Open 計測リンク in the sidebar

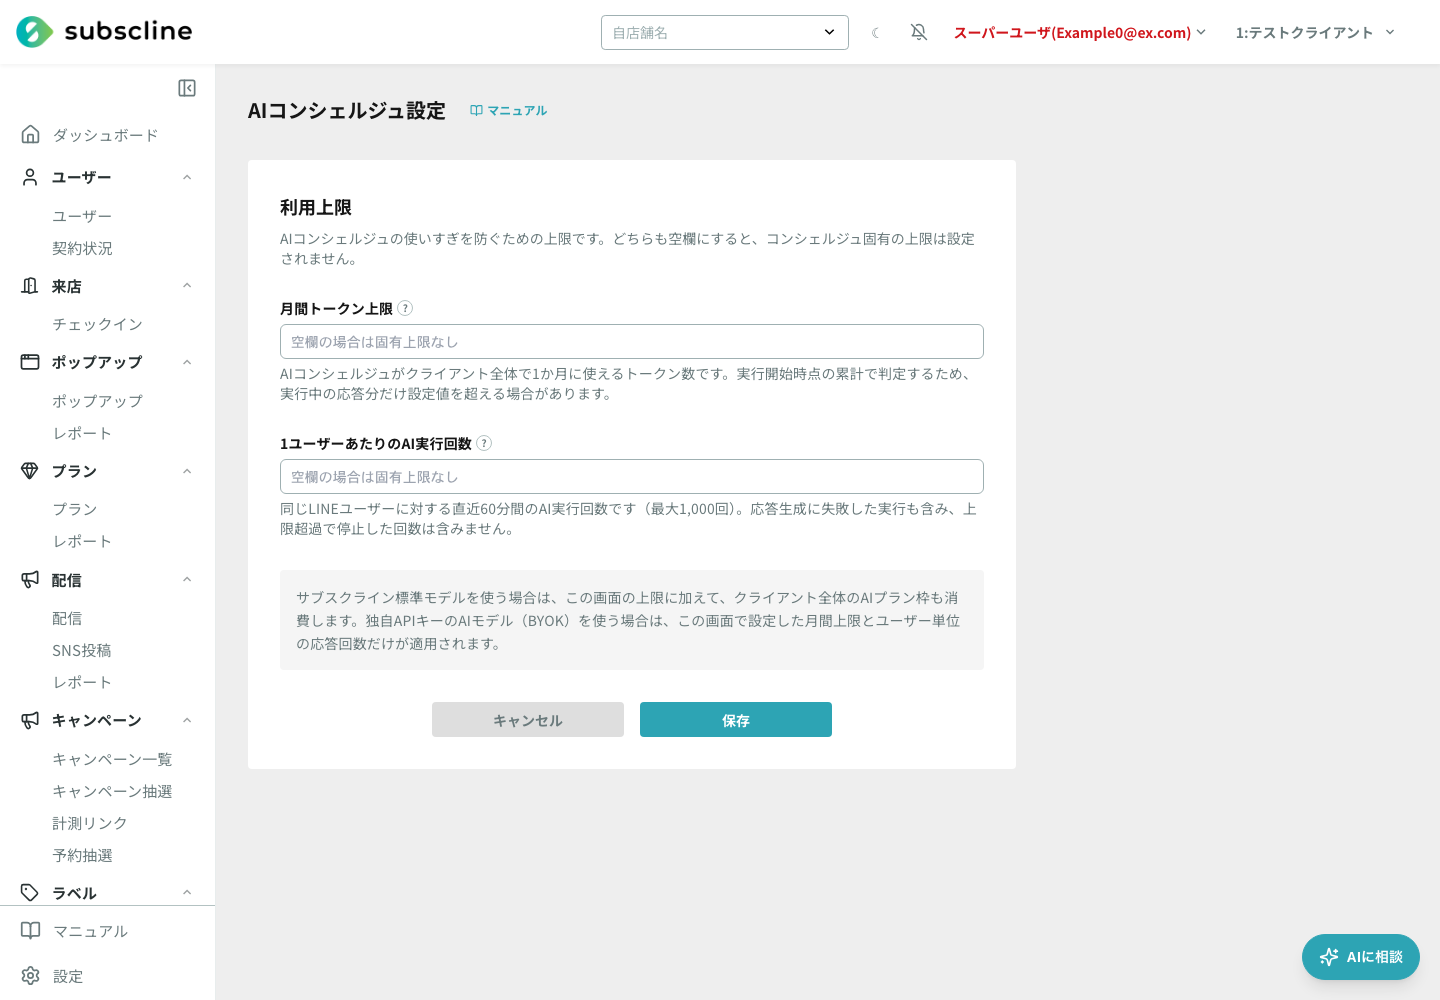point(90,823)
